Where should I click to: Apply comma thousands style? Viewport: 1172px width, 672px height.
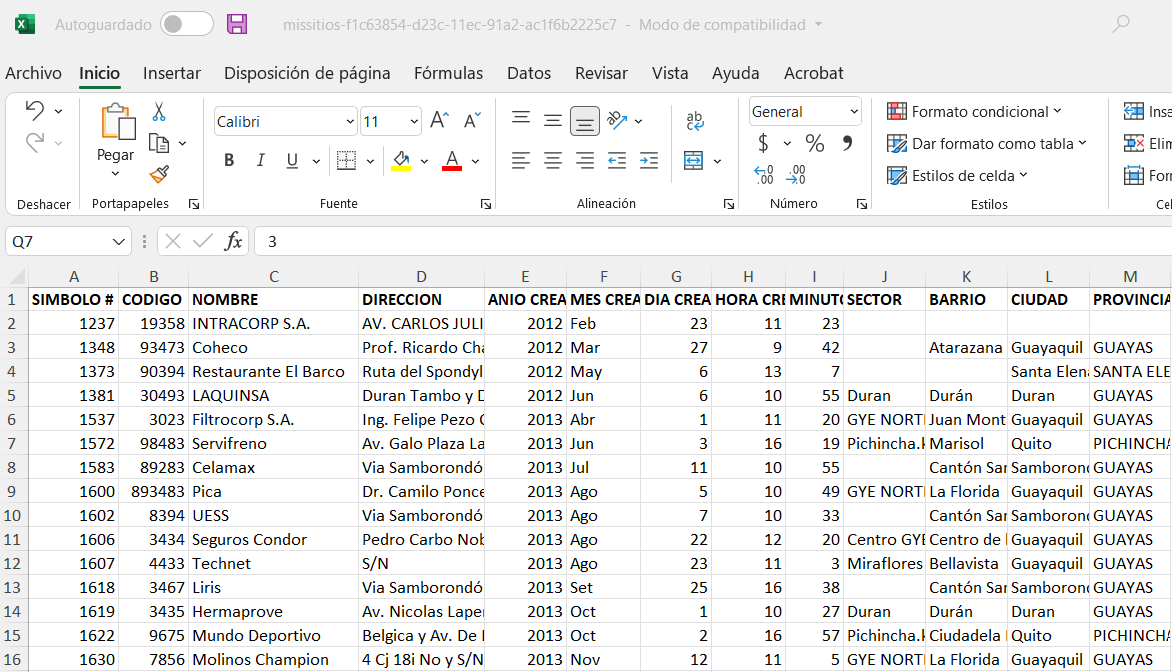[x=847, y=142]
